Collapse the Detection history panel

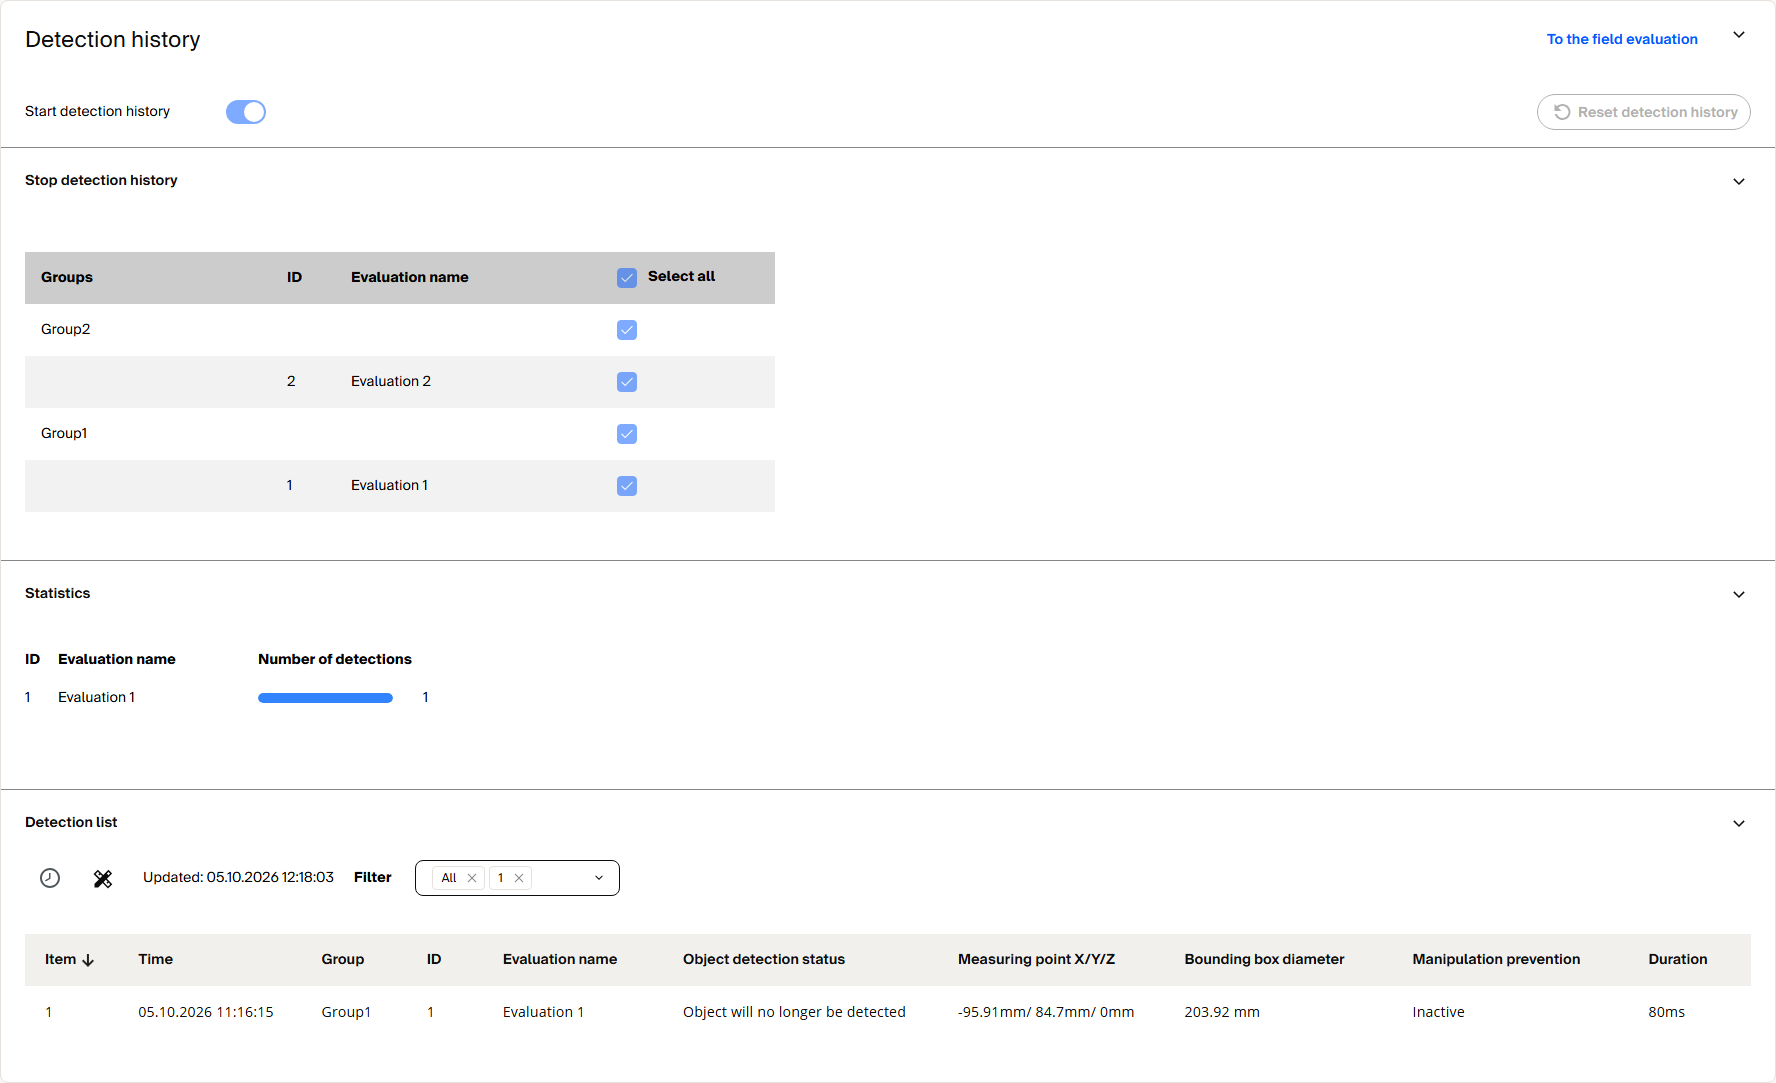[x=1739, y=35]
